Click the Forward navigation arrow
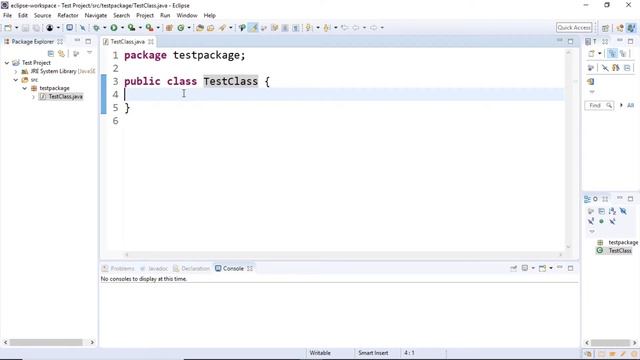The width and height of the screenshot is (640, 360). click(373, 28)
